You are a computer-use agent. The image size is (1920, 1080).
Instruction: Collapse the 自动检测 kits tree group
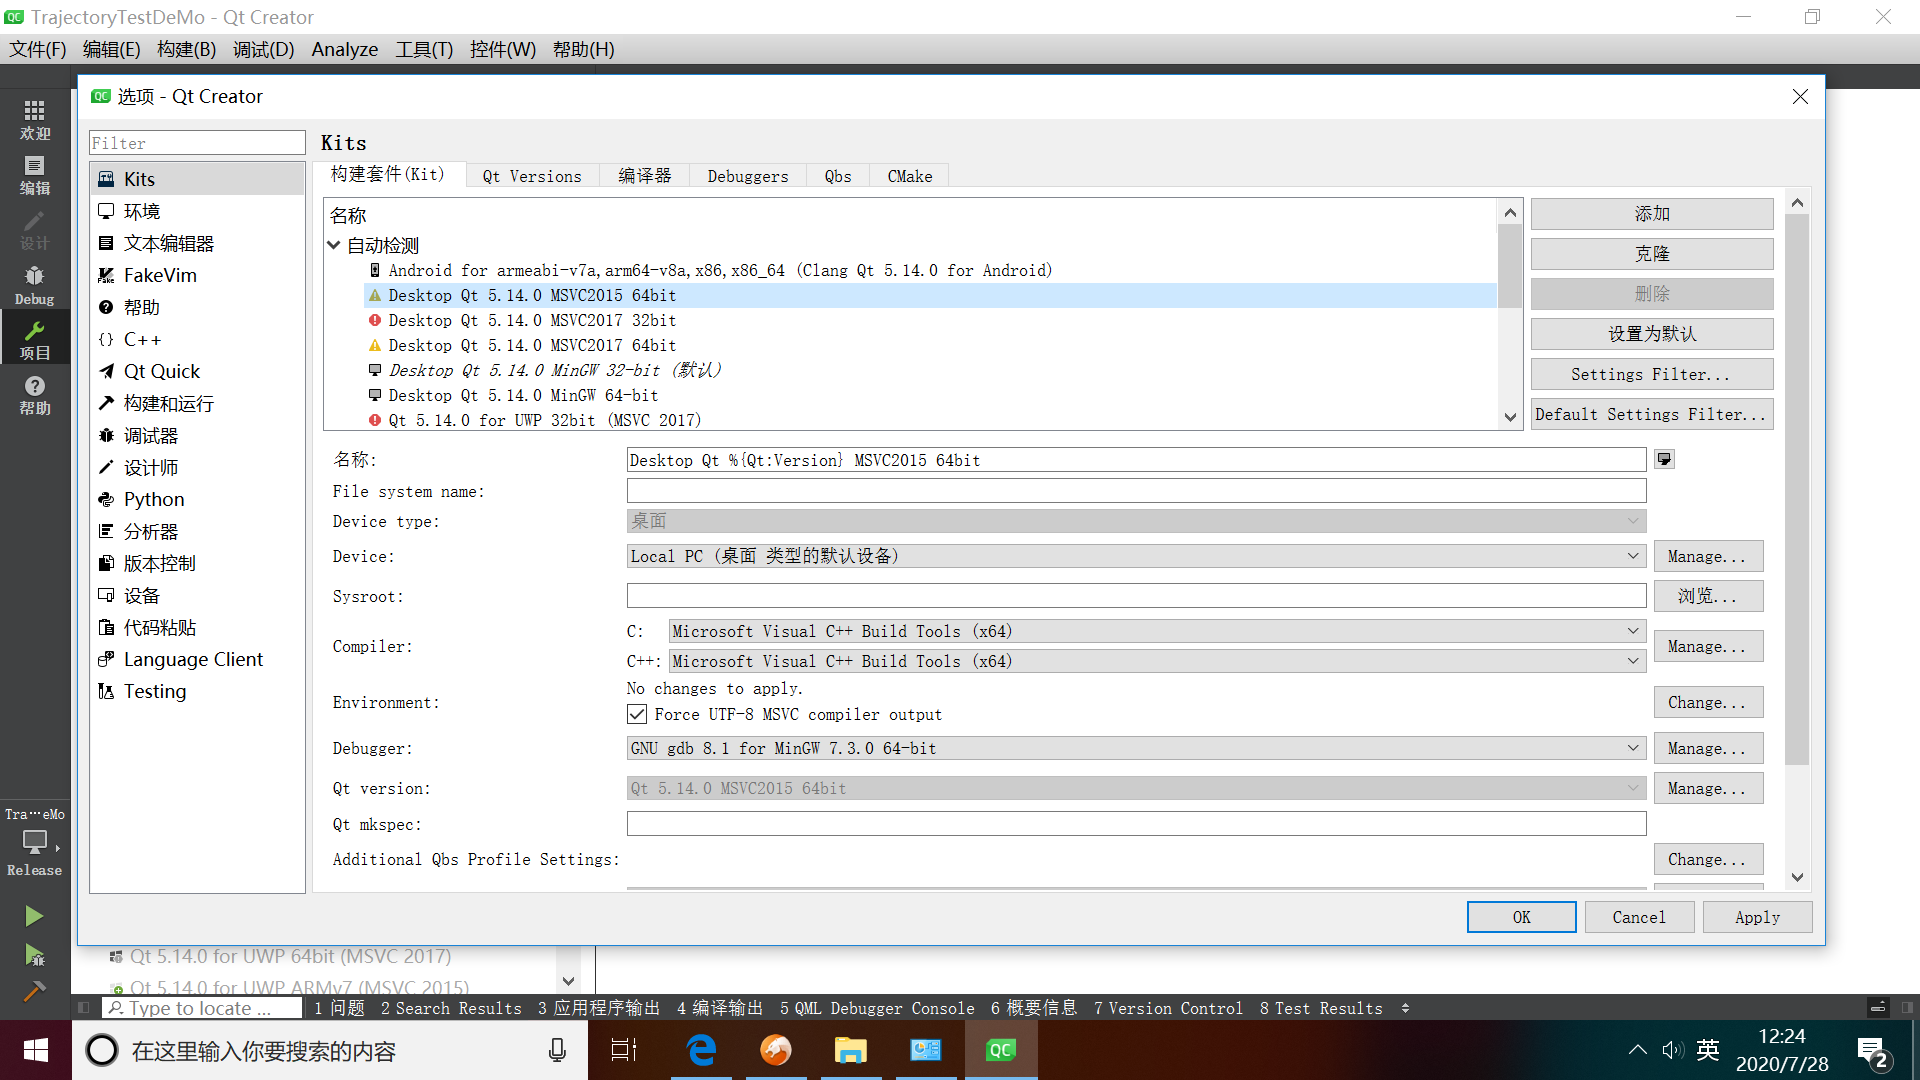334,245
